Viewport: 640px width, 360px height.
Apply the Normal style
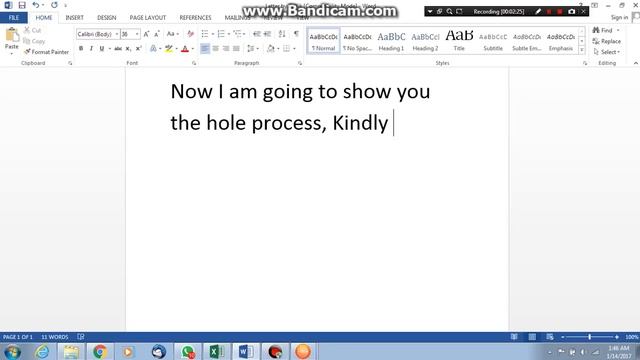pyautogui.click(x=323, y=41)
